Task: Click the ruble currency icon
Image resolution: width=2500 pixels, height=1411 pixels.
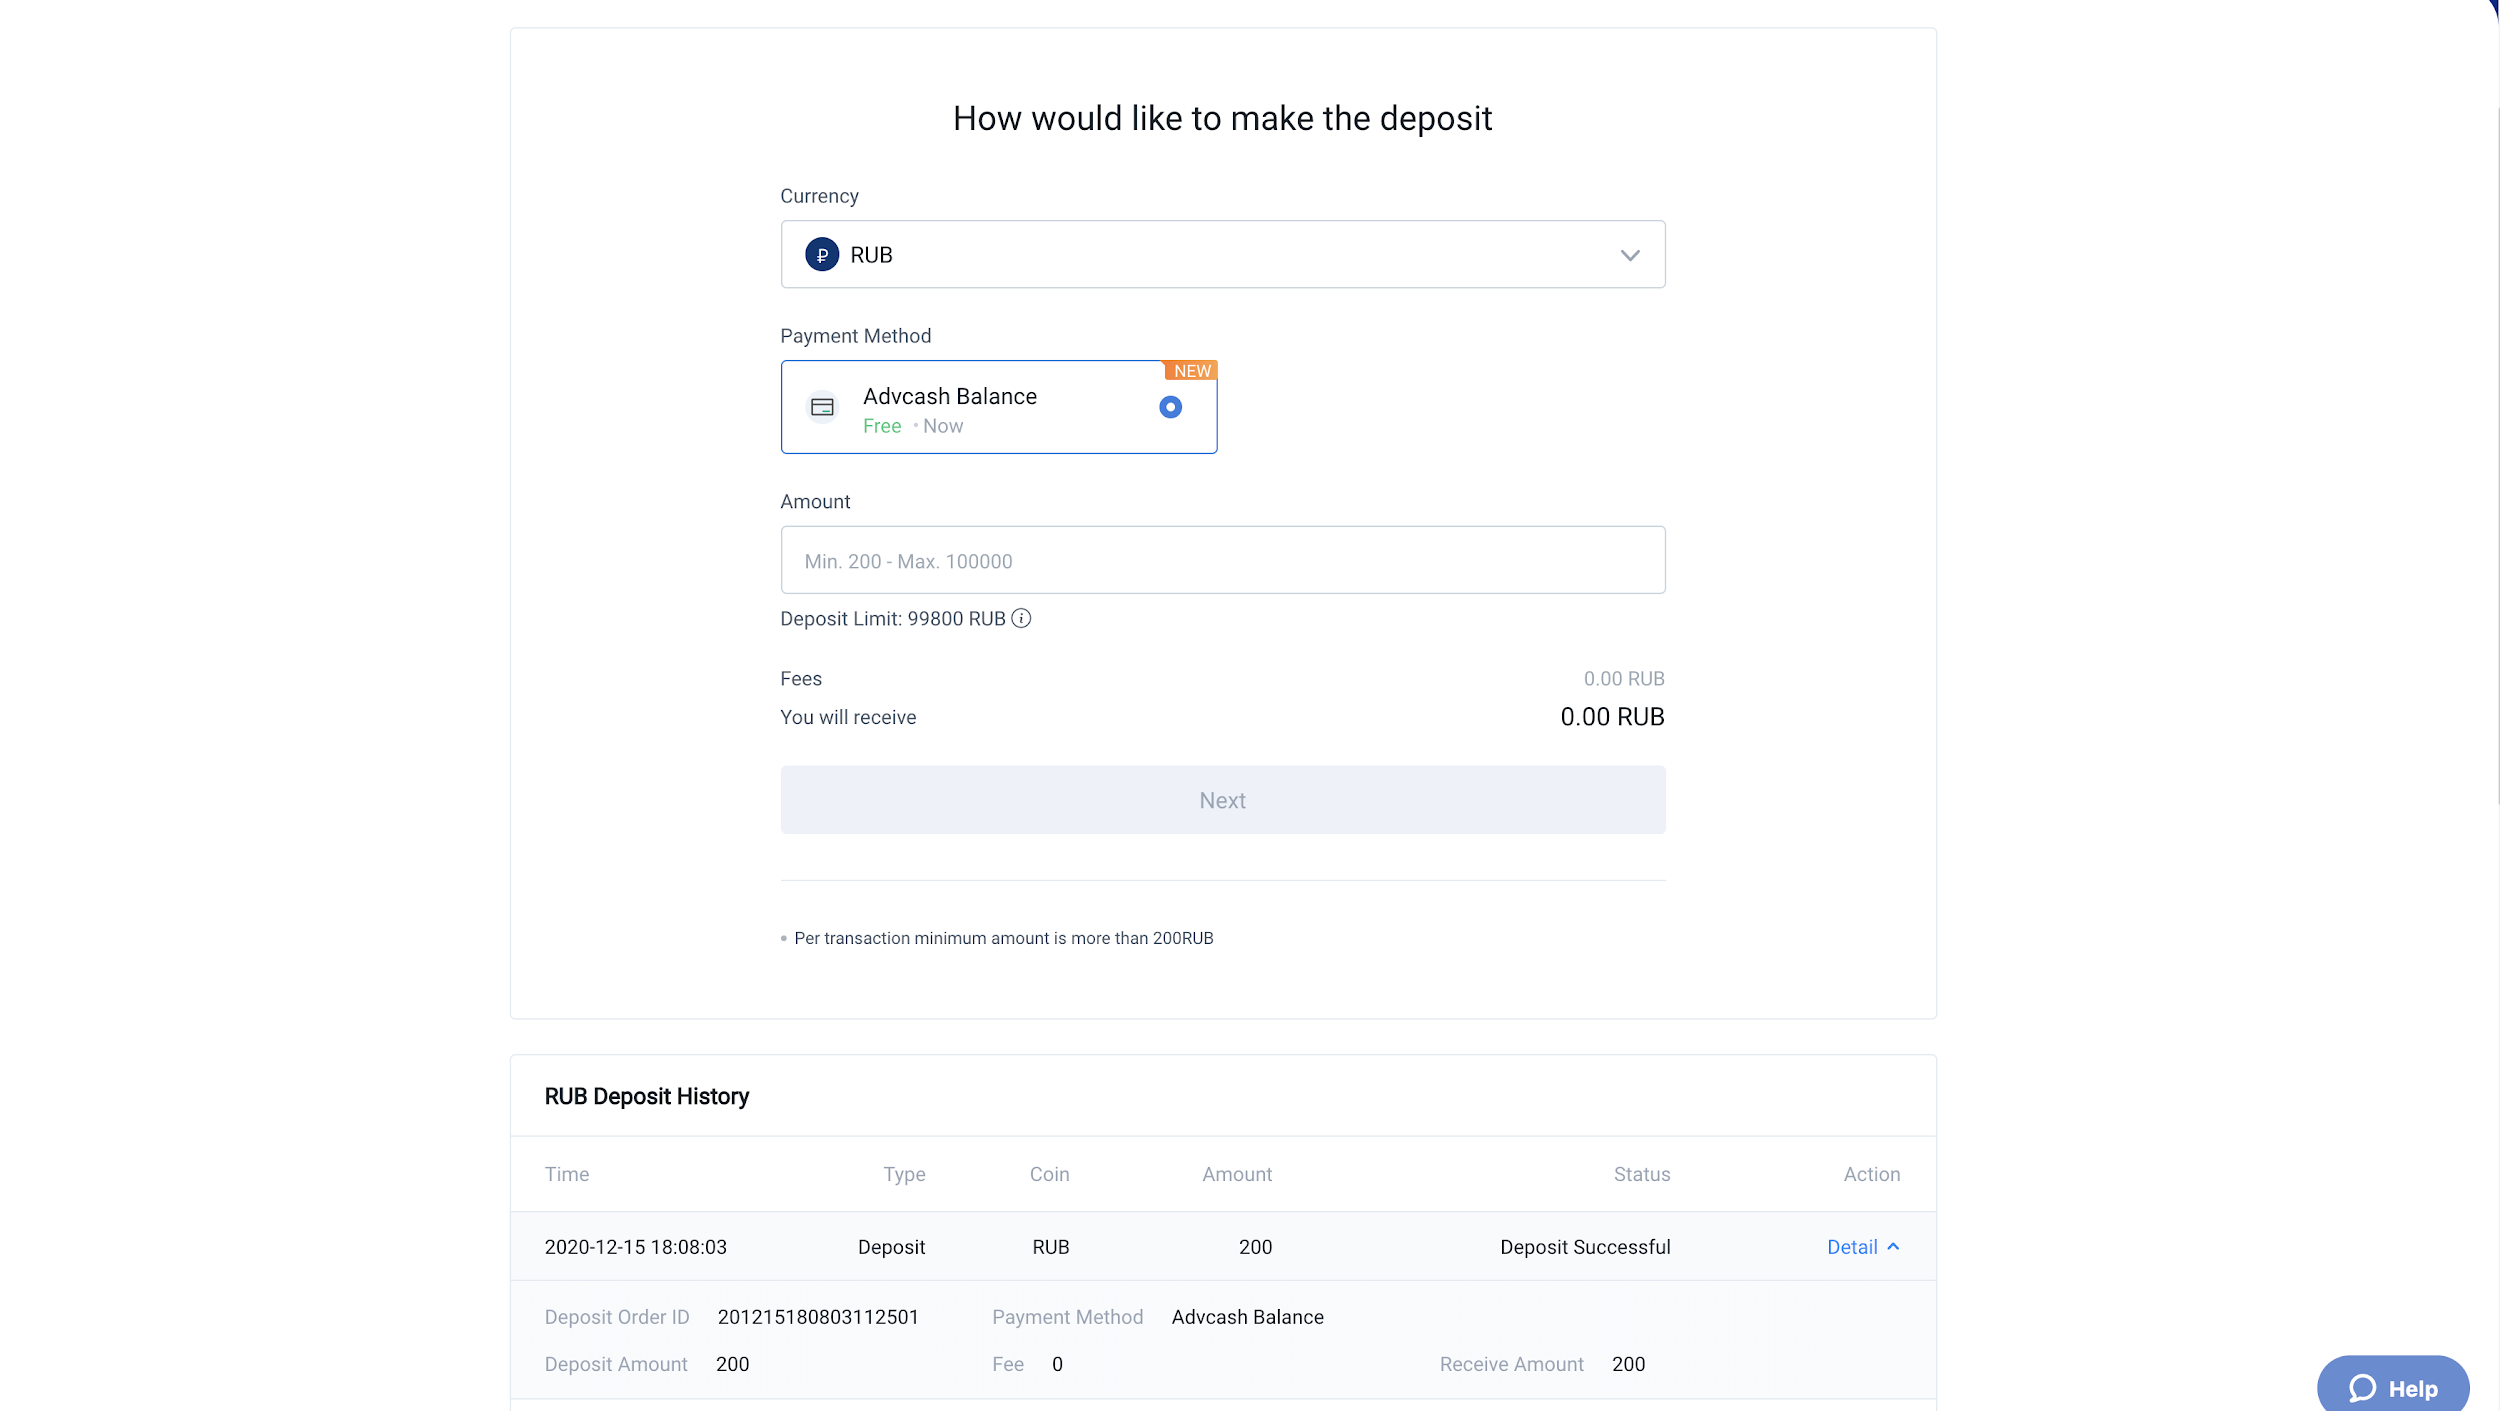Action: [822, 255]
